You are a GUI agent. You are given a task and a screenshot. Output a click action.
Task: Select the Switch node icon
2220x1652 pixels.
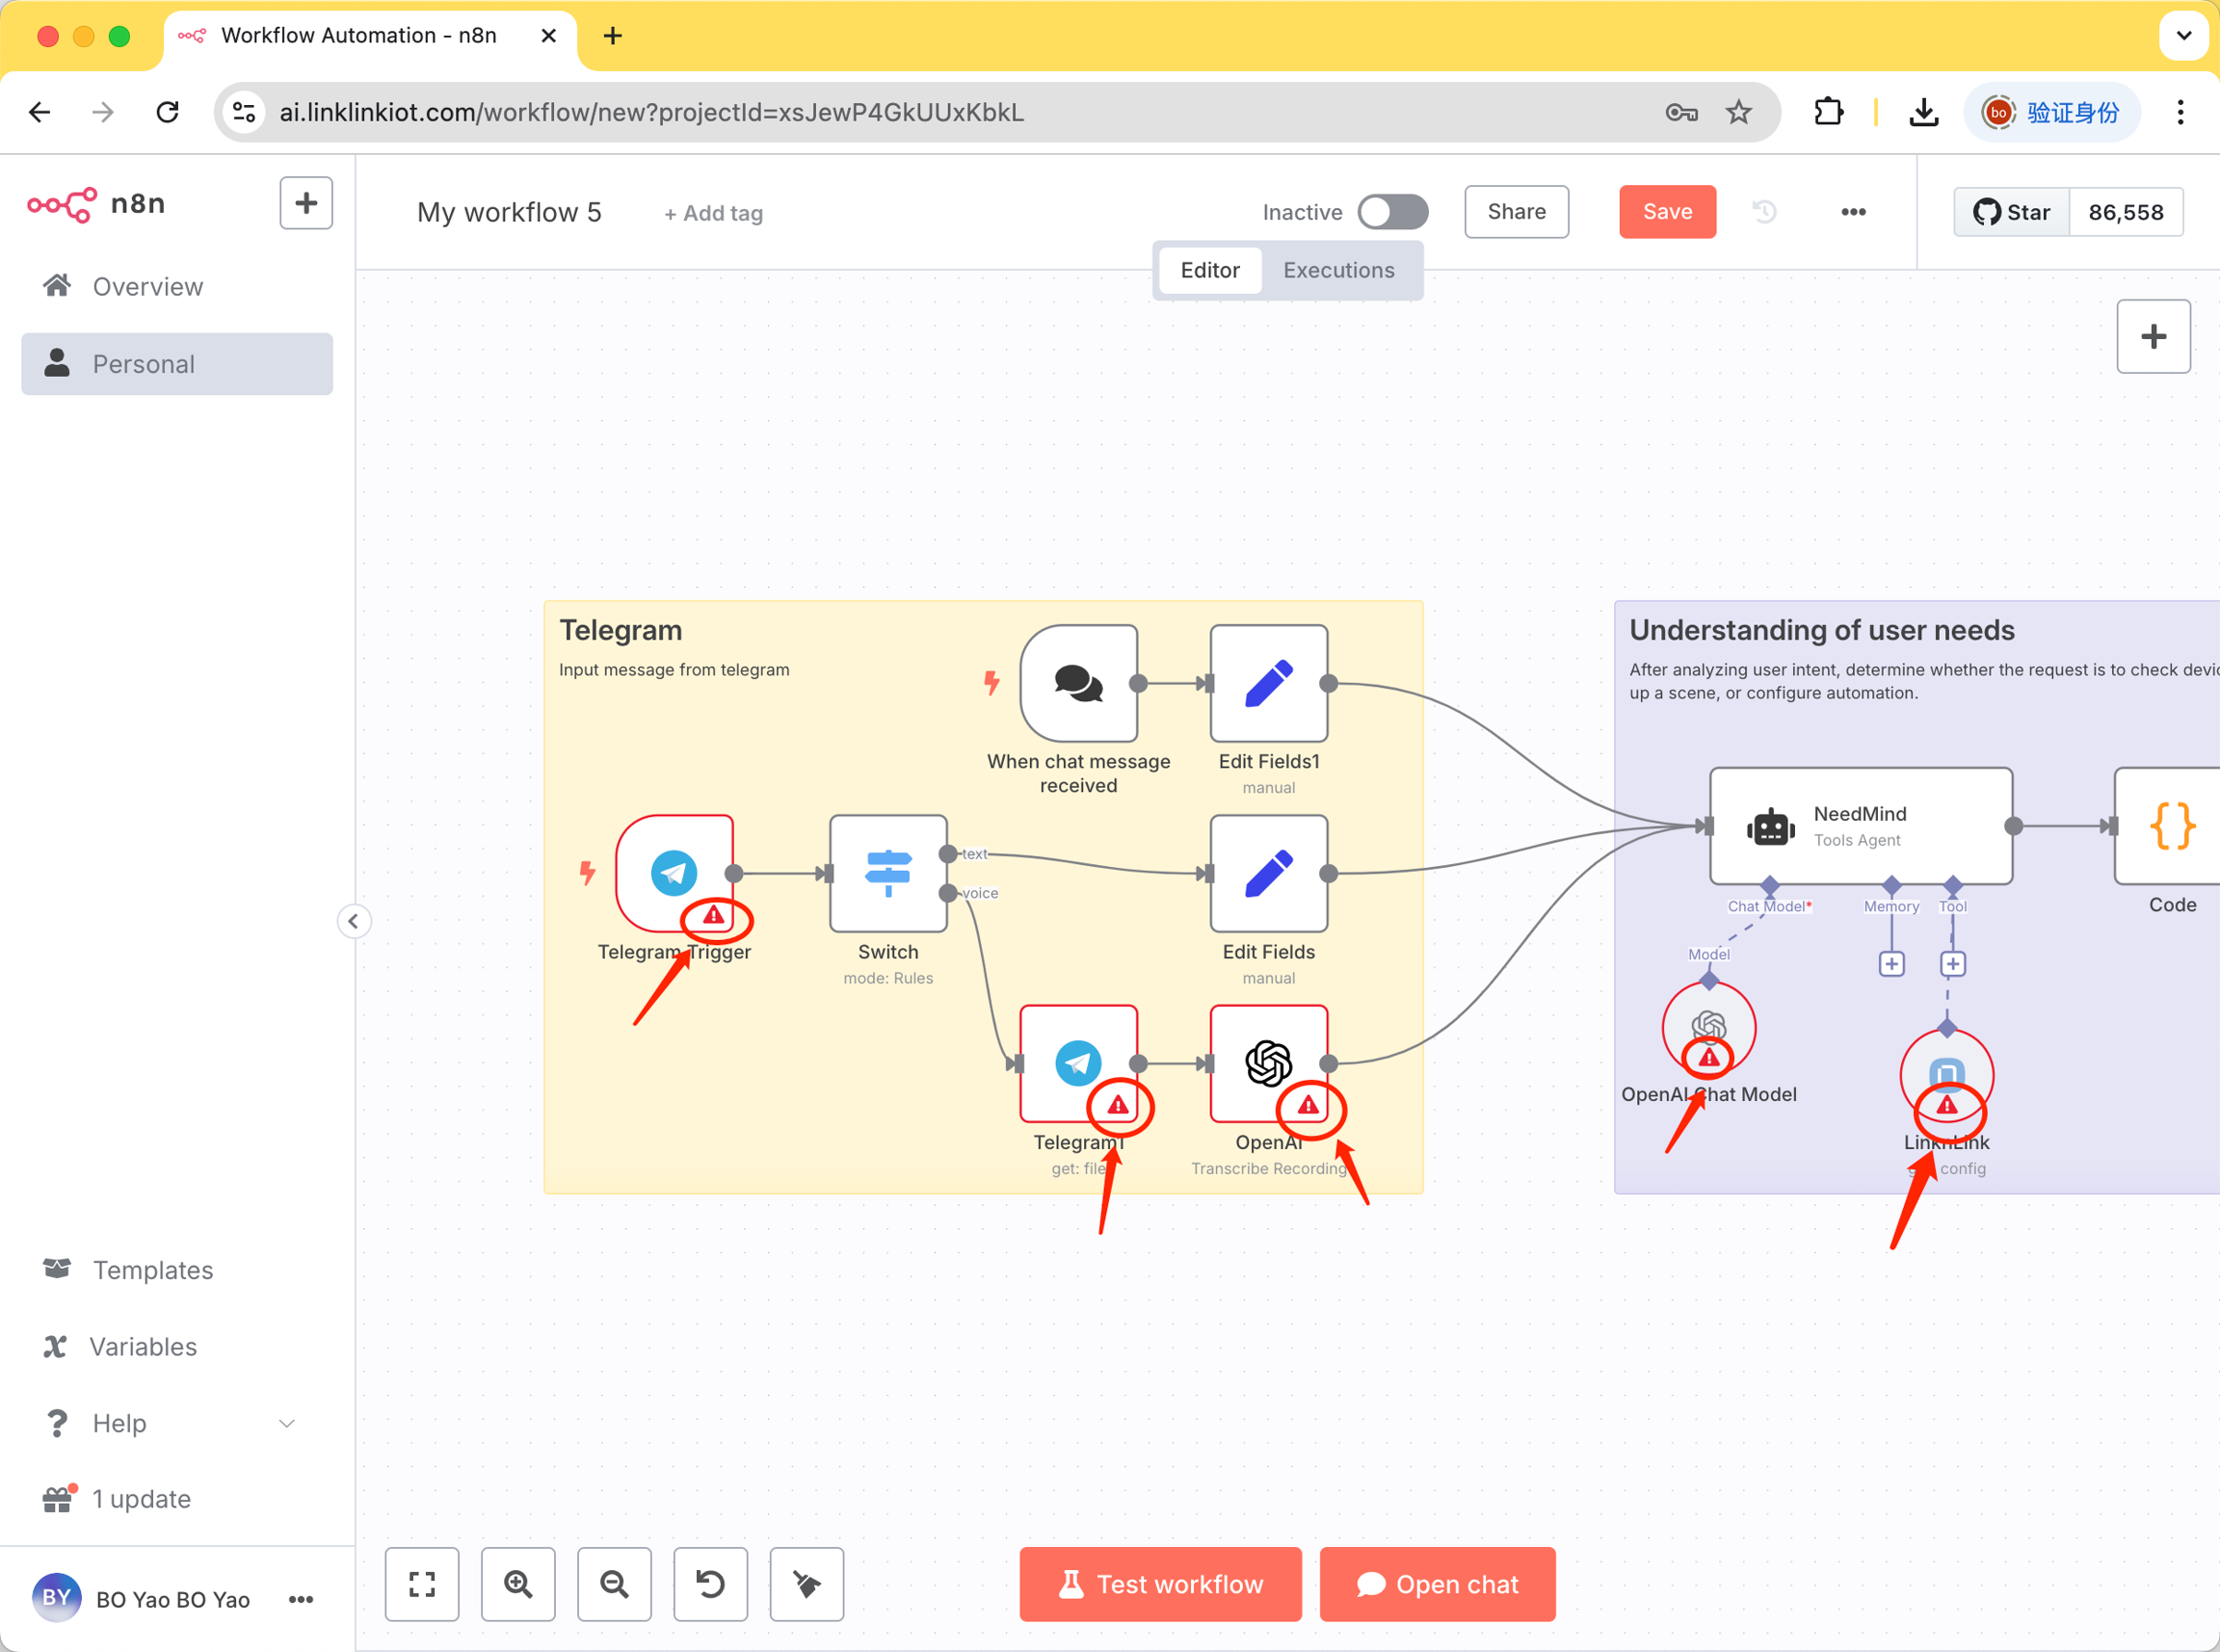tap(887, 873)
